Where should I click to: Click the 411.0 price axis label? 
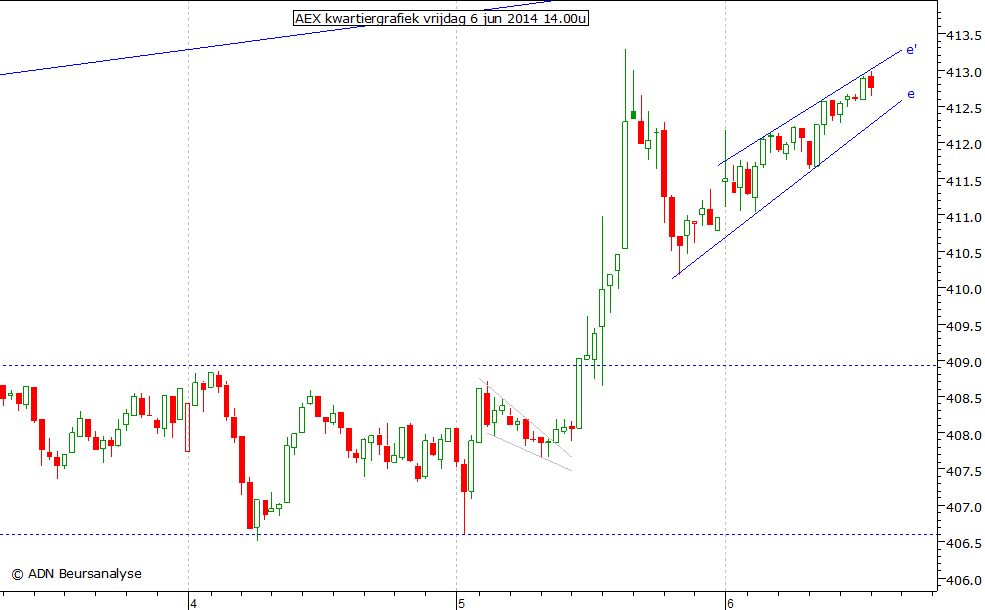(x=964, y=217)
